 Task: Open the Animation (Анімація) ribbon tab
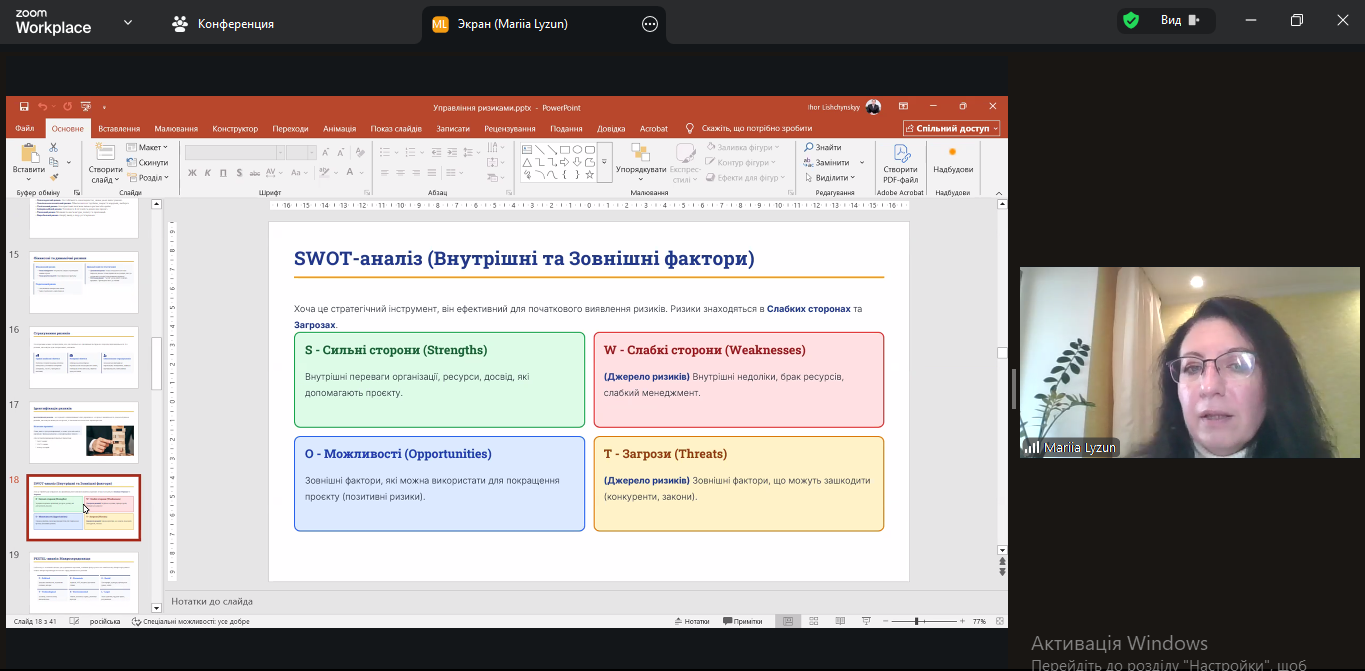click(x=339, y=129)
